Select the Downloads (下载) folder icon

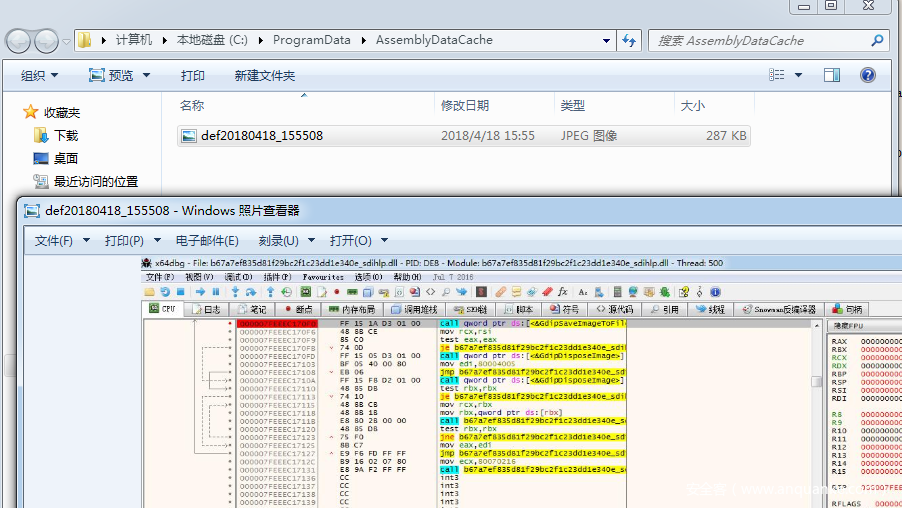pos(41,135)
